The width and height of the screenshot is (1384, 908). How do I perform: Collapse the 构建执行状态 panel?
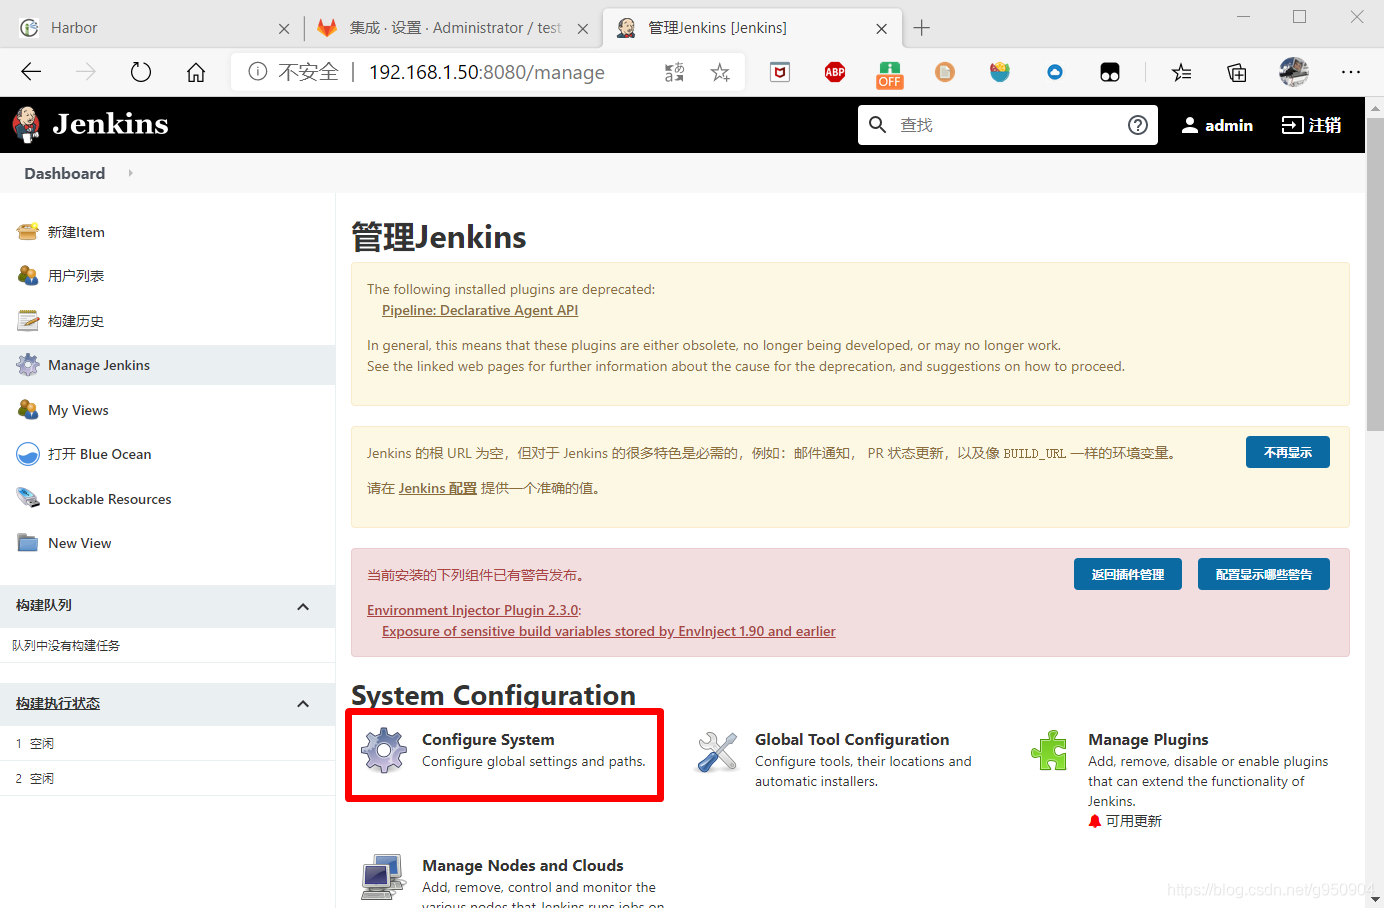[303, 704]
